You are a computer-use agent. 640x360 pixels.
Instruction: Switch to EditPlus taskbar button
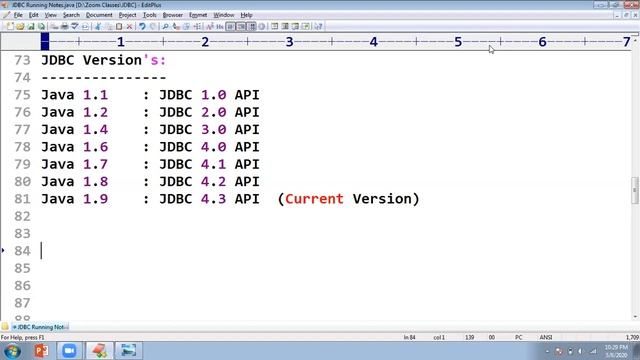click(x=99, y=351)
